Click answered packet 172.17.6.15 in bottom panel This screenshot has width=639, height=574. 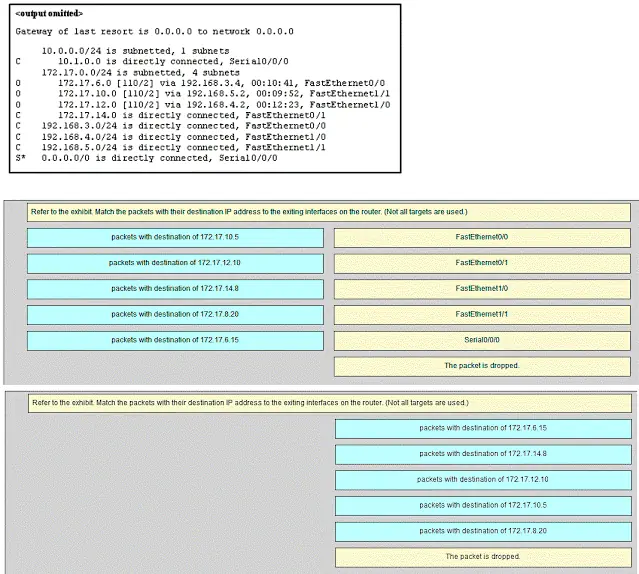point(483,429)
